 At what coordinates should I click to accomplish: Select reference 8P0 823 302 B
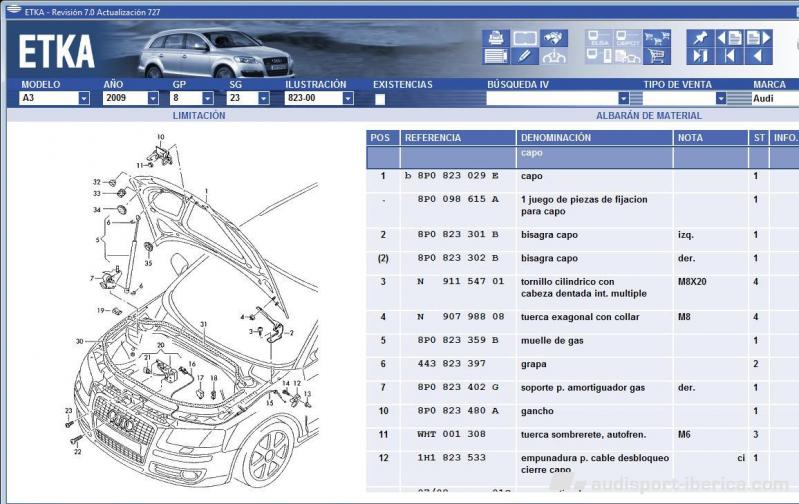click(458, 258)
